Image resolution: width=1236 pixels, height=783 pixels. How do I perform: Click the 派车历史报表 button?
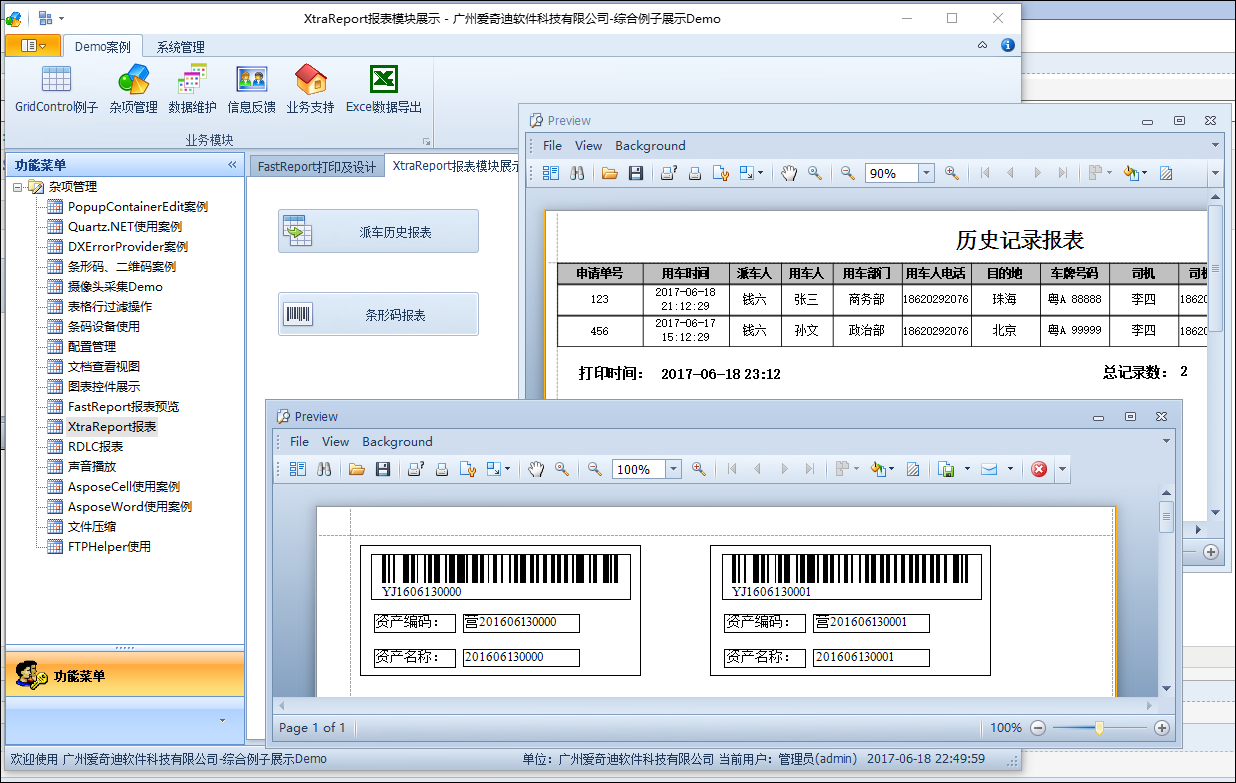pyautogui.click(x=378, y=231)
